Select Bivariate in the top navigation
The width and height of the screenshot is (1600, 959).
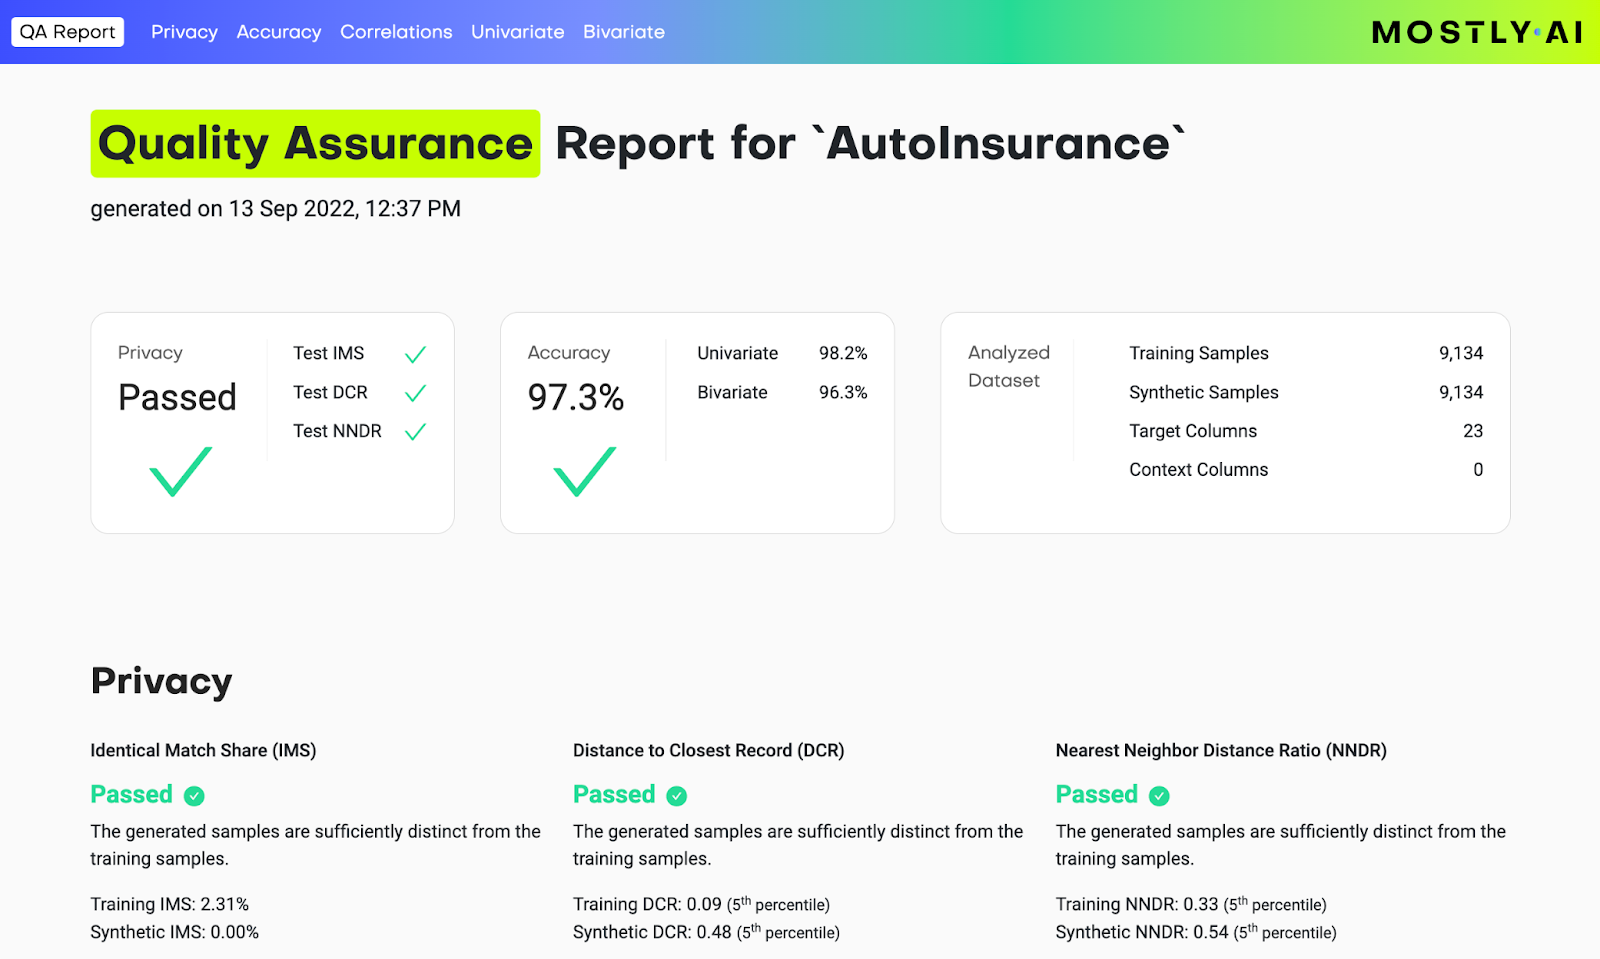point(624,32)
